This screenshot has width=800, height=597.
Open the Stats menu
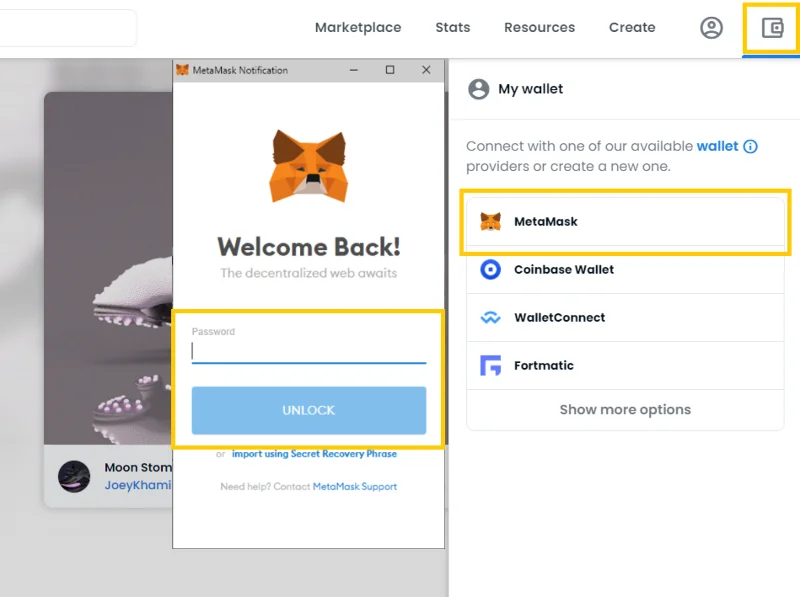(453, 28)
